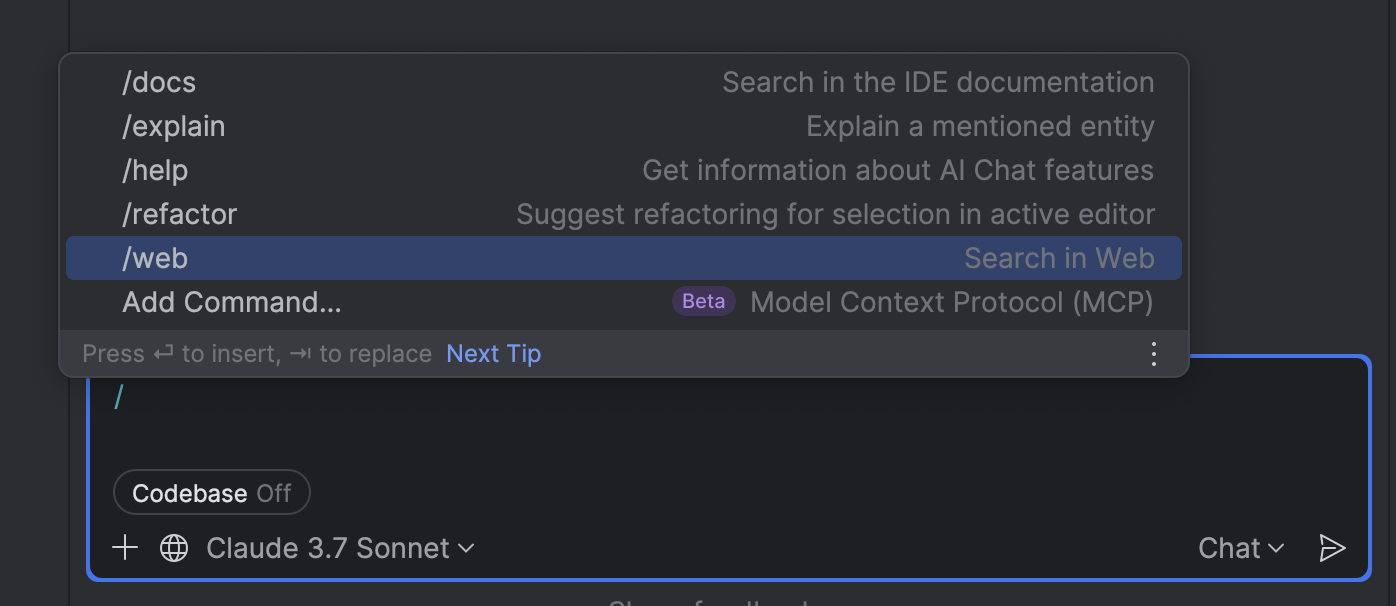Viewport: 1396px width, 606px height.
Task: Click the plus attach-context icon
Action: click(125, 548)
